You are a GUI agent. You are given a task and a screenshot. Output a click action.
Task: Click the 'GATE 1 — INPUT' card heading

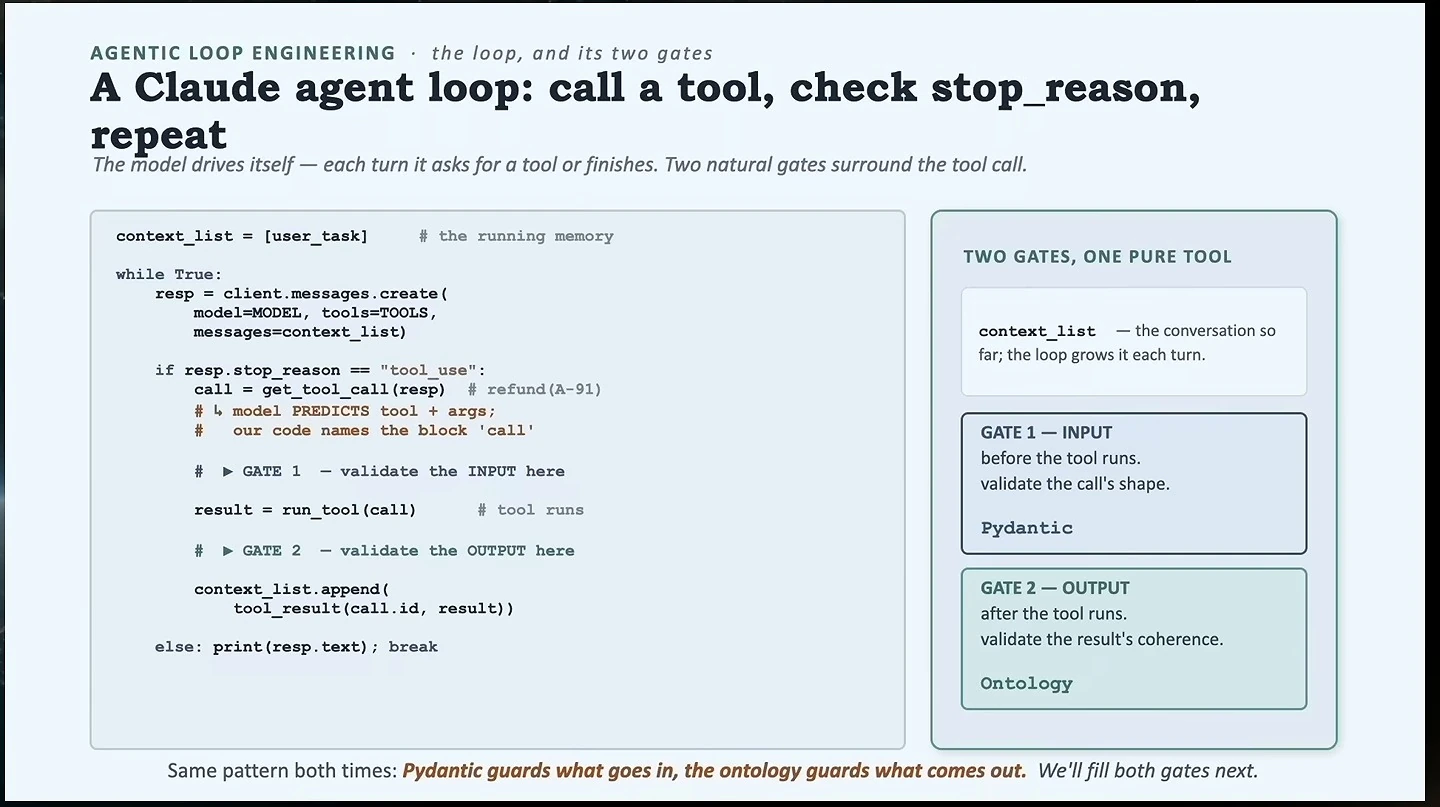[1046, 433]
